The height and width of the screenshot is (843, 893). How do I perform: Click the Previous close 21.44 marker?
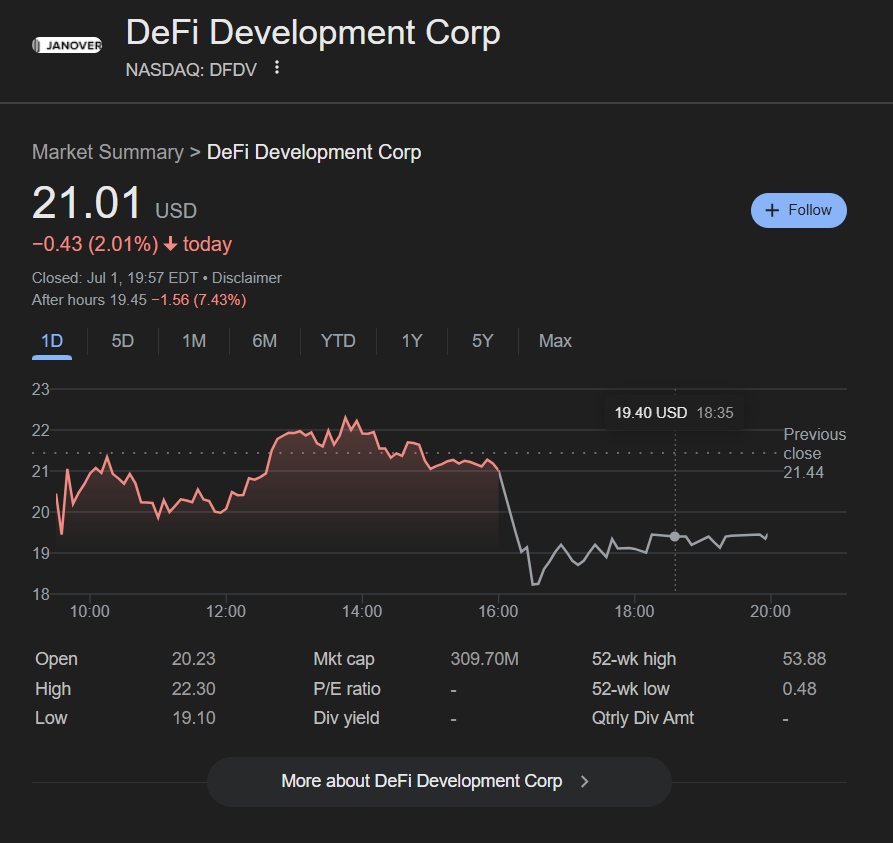[814, 453]
